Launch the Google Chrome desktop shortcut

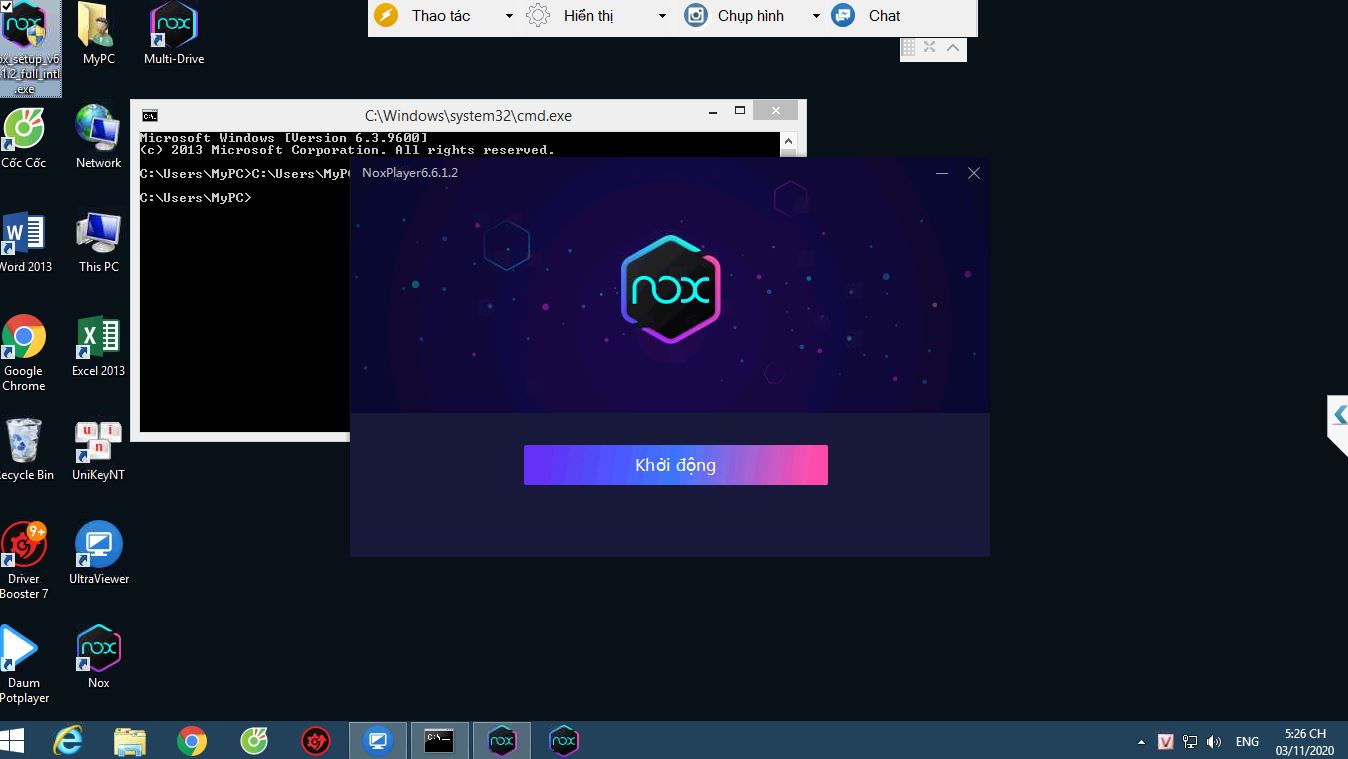tap(24, 353)
